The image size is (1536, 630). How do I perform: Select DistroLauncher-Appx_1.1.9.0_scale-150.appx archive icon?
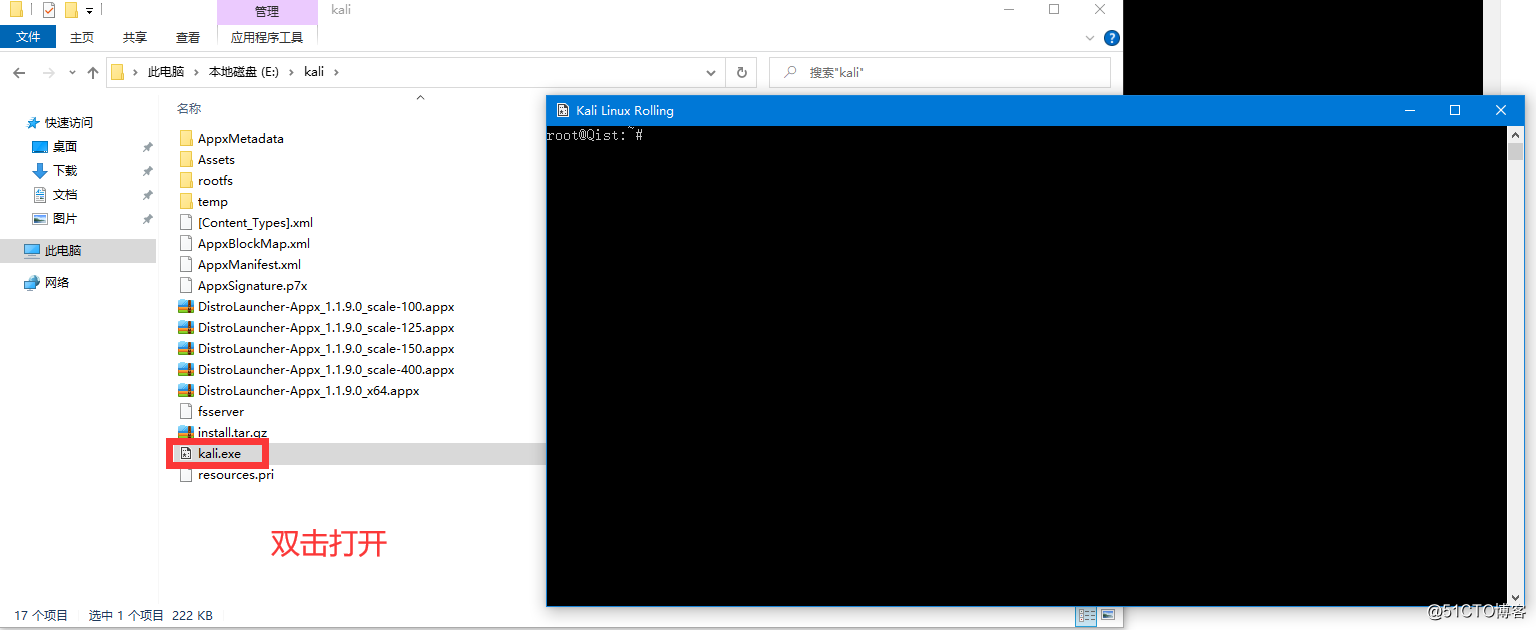pyautogui.click(x=185, y=348)
